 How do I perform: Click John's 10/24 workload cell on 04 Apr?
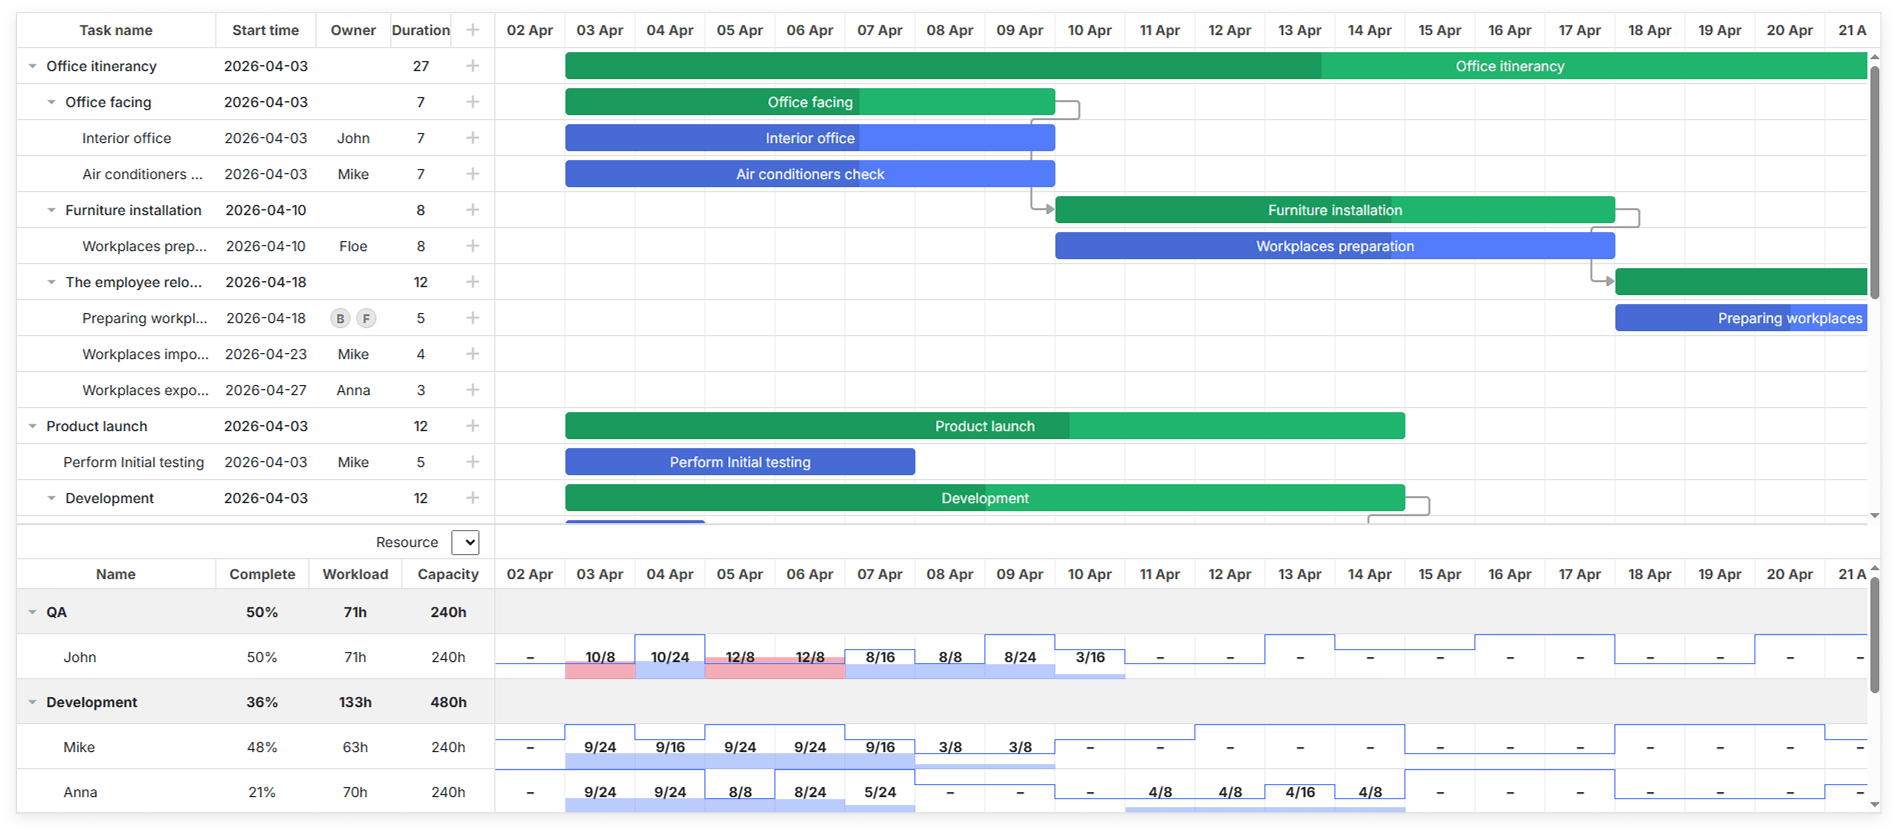point(670,657)
